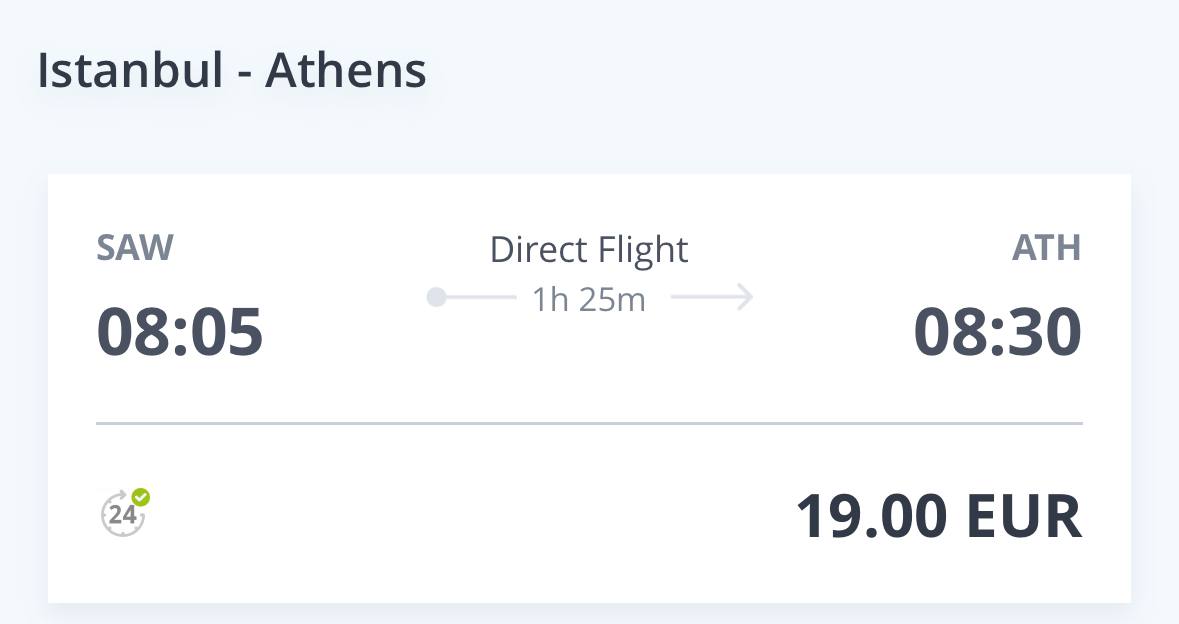
Task: Click the 08:05 departure time
Action: tap(180, 332)
